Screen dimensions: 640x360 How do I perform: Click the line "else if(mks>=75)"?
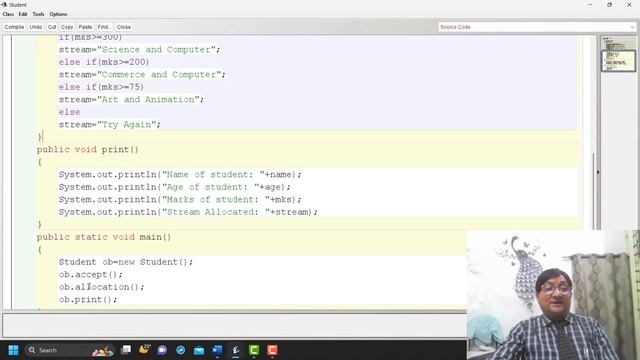pos(101,87)
